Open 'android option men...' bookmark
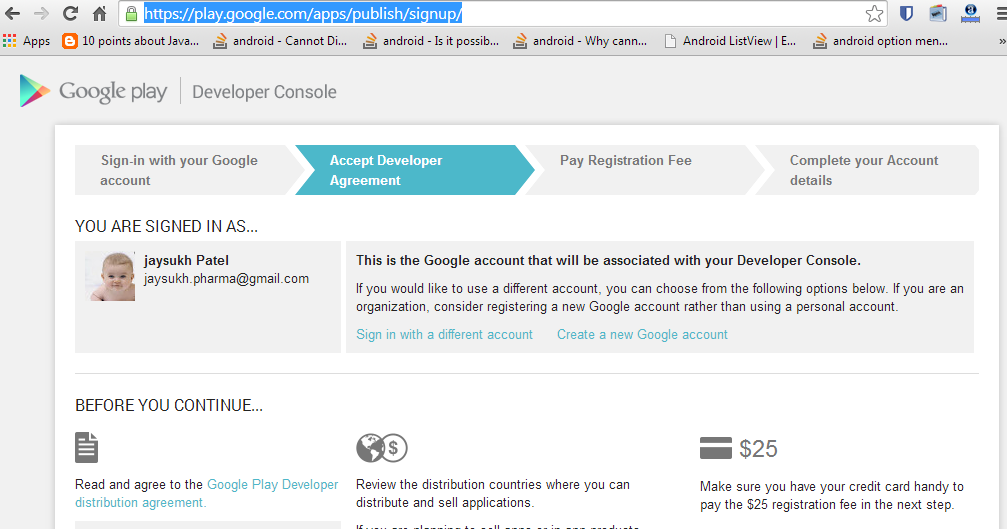Viewport: 1007px width, 529px height. click(x=880, y=41)
